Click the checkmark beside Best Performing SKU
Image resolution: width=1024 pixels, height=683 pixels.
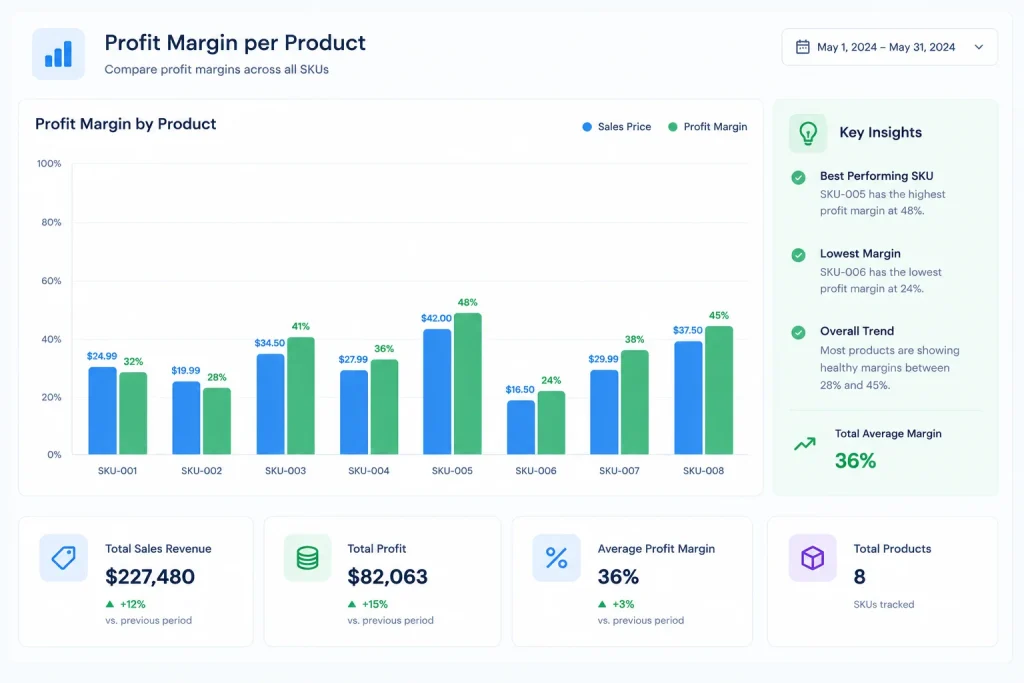pos(798,178)
